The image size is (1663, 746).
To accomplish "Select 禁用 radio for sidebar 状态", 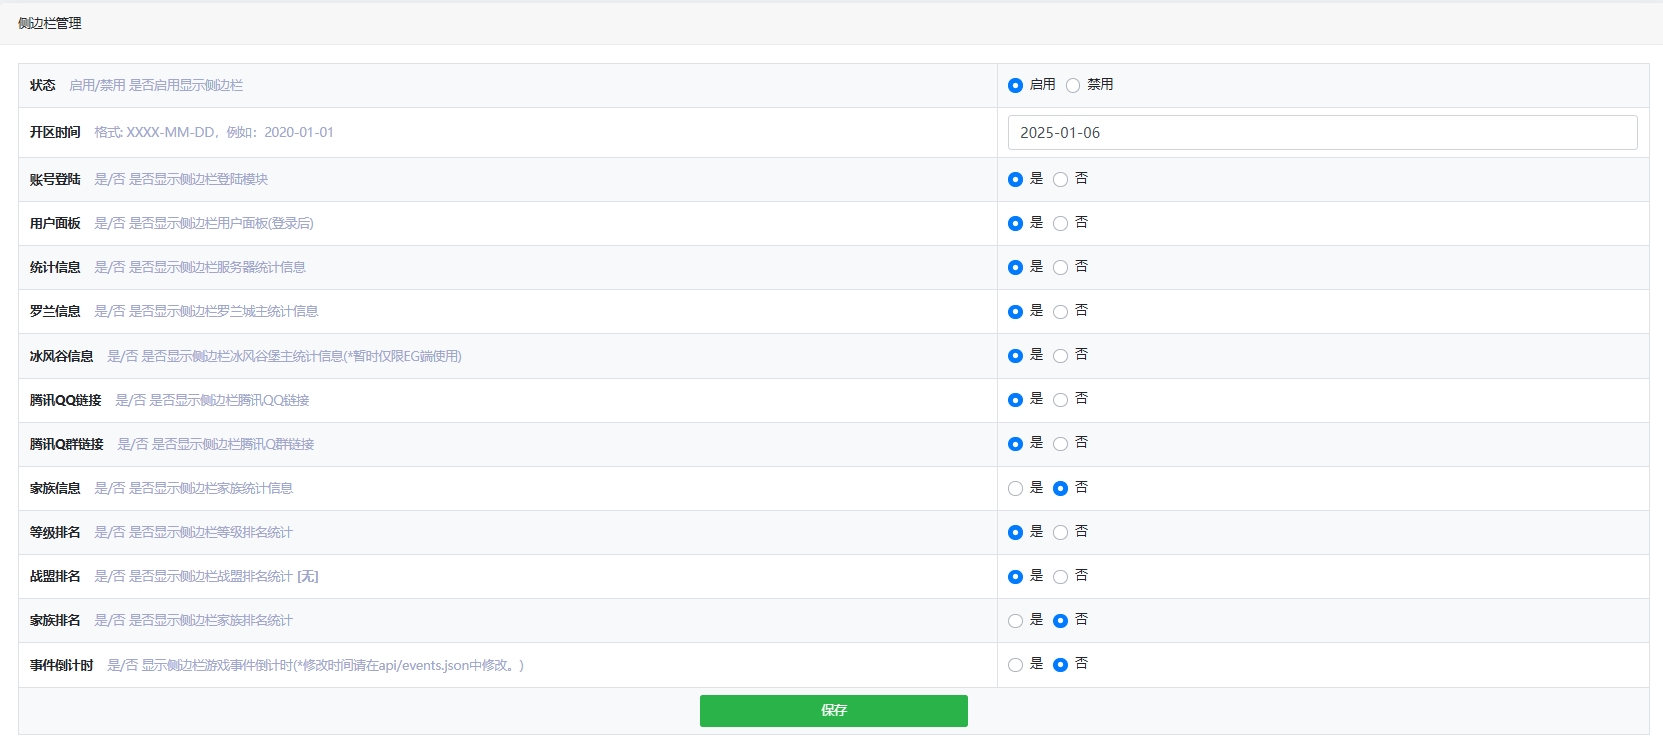I will coord(1073,86).
